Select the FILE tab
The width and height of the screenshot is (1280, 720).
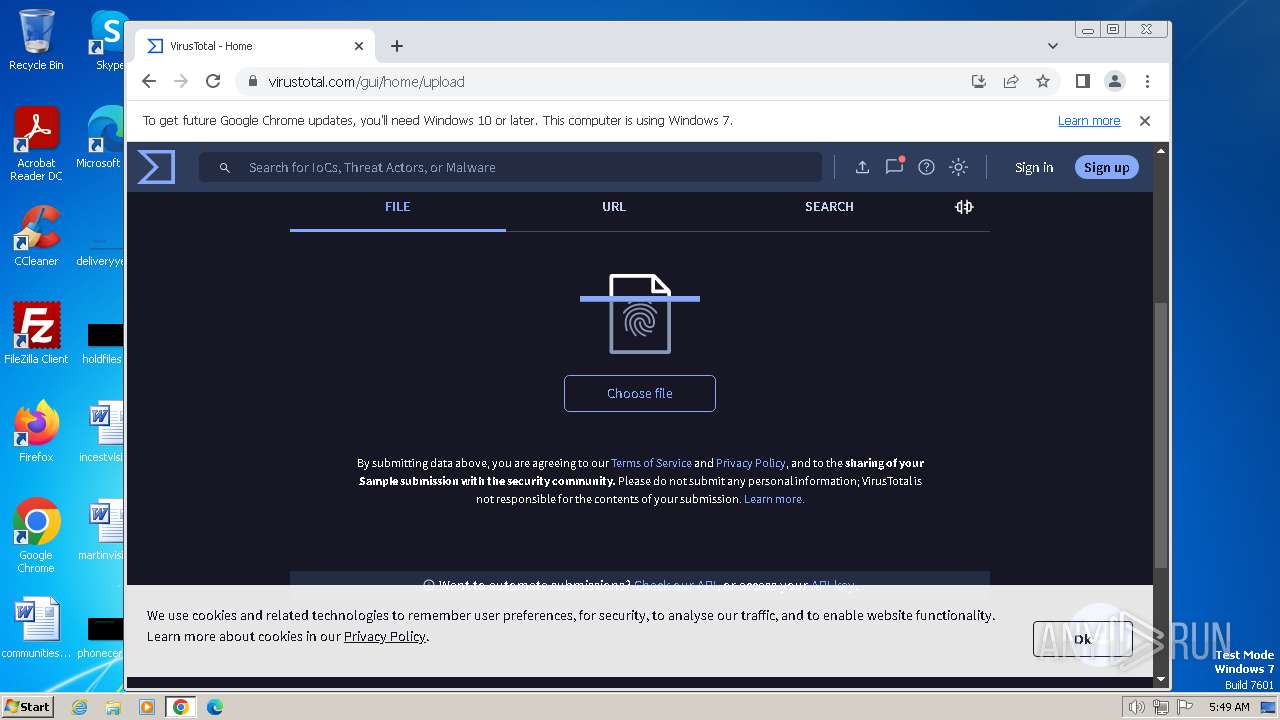click(398, 207)
